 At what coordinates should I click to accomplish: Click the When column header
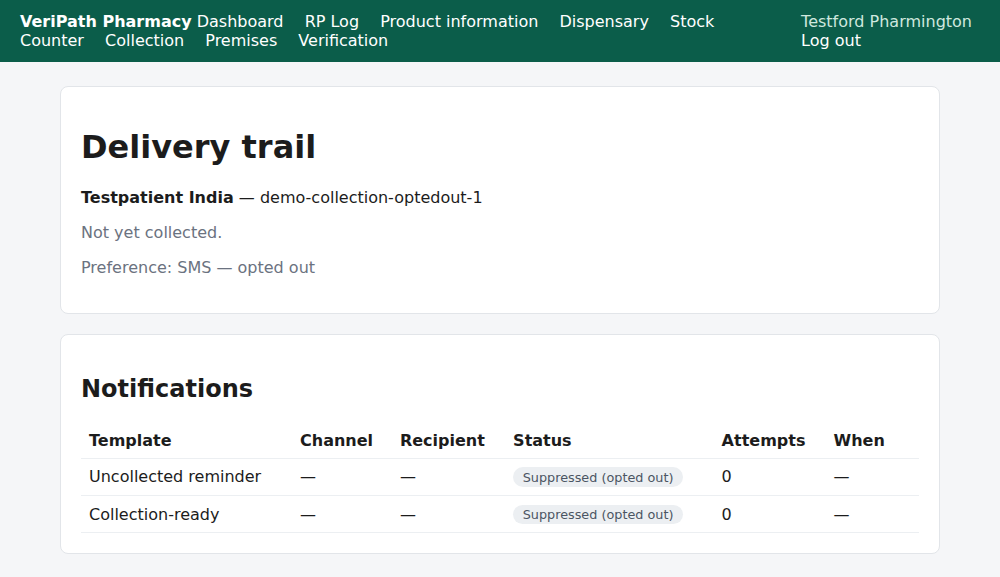(x=859, y=441)
